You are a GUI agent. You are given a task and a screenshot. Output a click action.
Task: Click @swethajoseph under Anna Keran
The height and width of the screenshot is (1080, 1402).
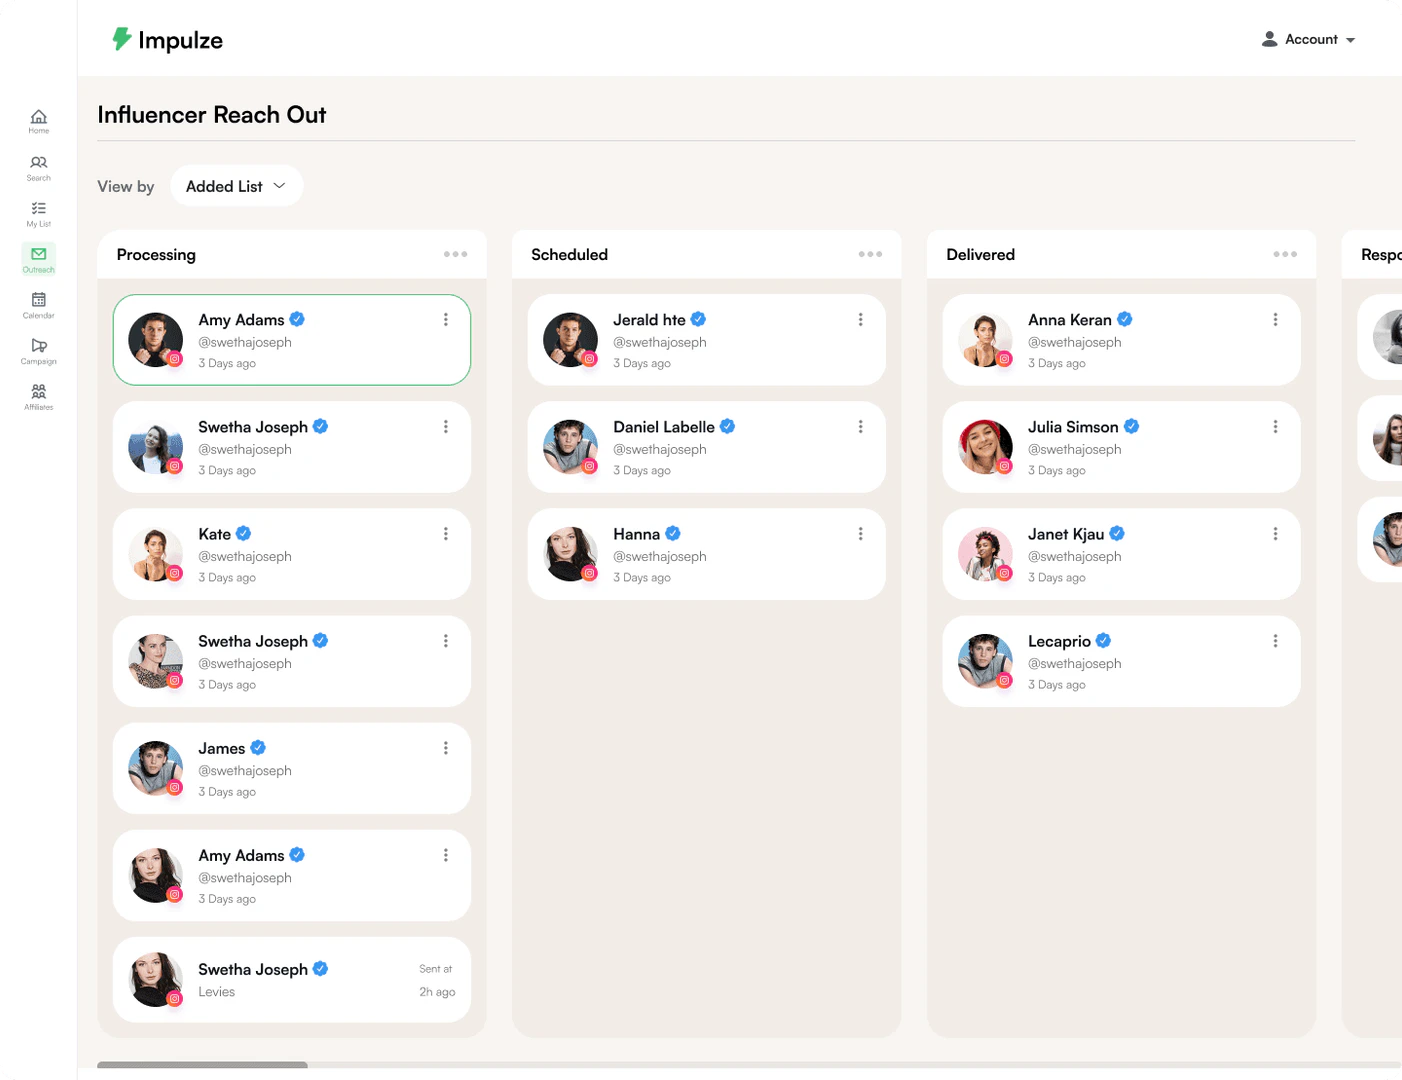[x=1075, y=341]
